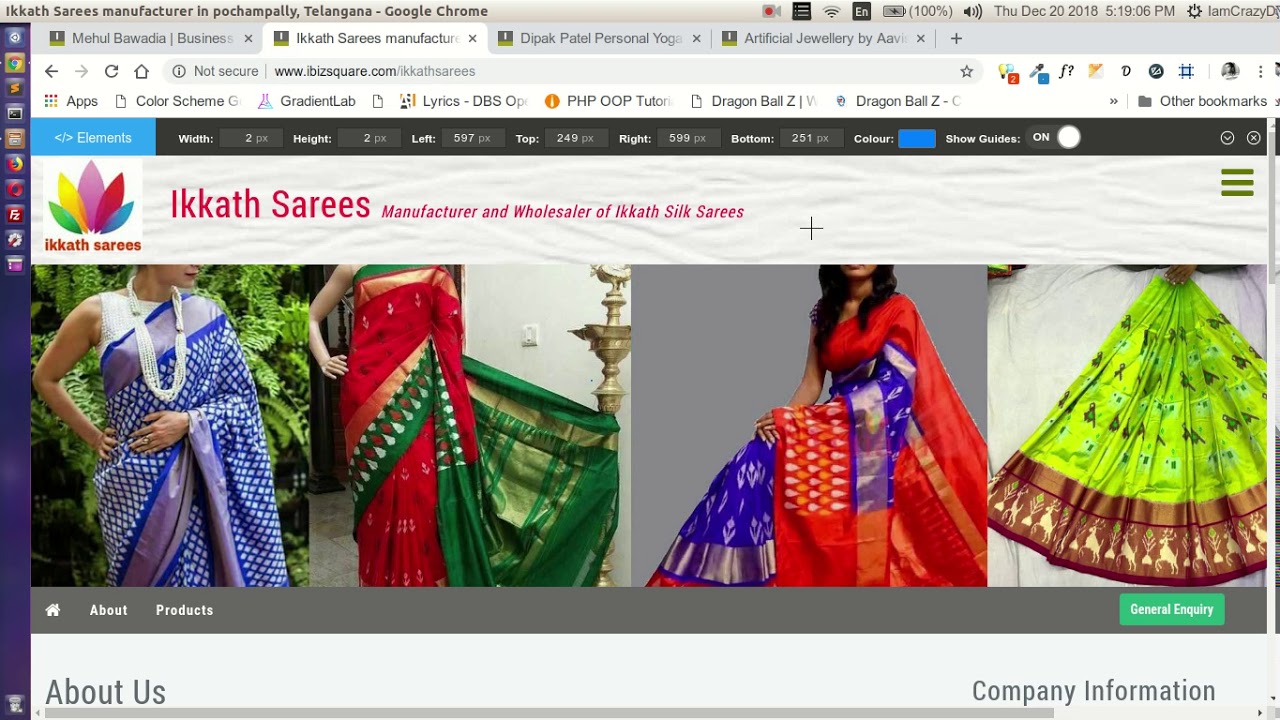The image size is (1280, 720).
Task: Expand the ruler toolbar down-chevron options
Action: (x=1227, y=138)
